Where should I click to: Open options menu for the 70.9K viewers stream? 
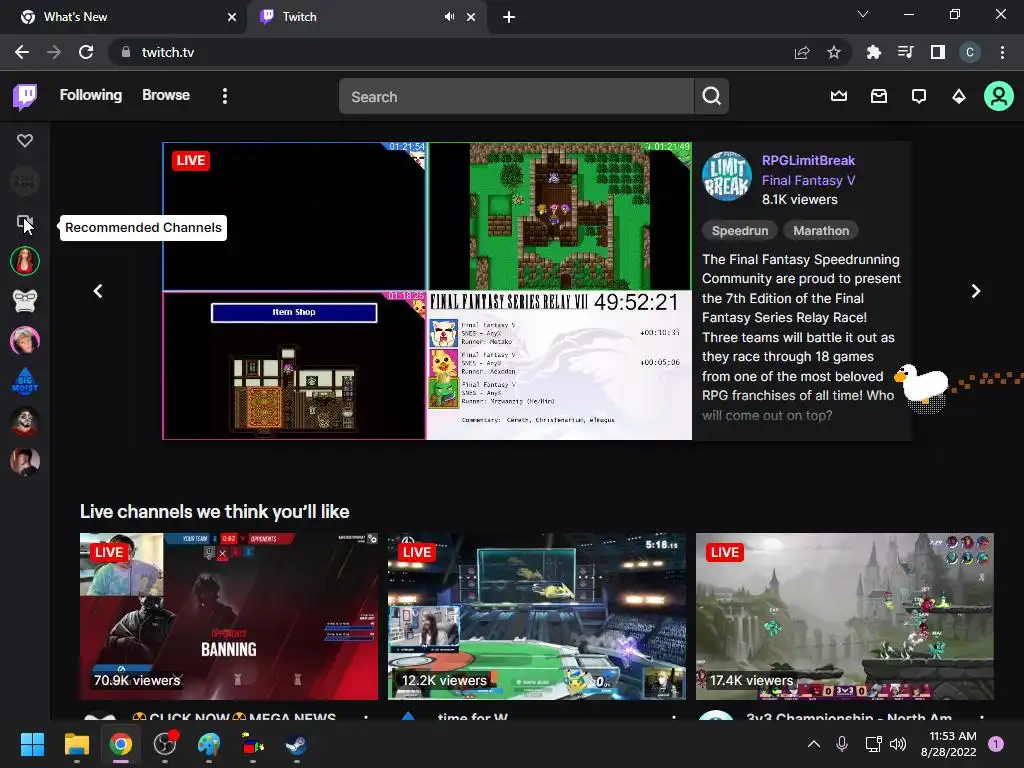(x=366, y=716)
